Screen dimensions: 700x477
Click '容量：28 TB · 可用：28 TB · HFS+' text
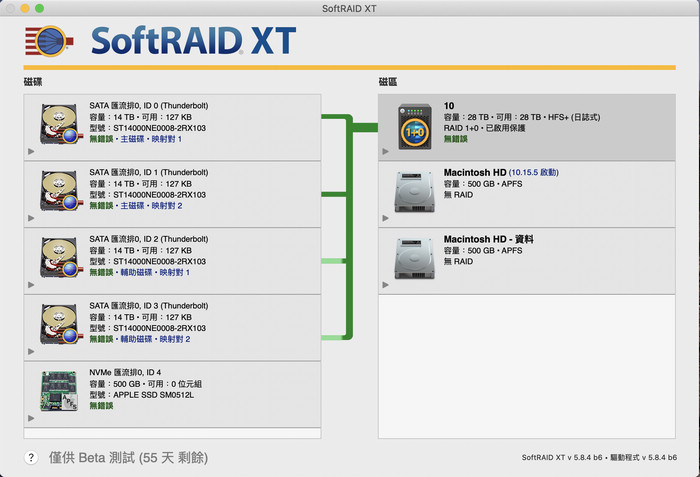point(522,117)
